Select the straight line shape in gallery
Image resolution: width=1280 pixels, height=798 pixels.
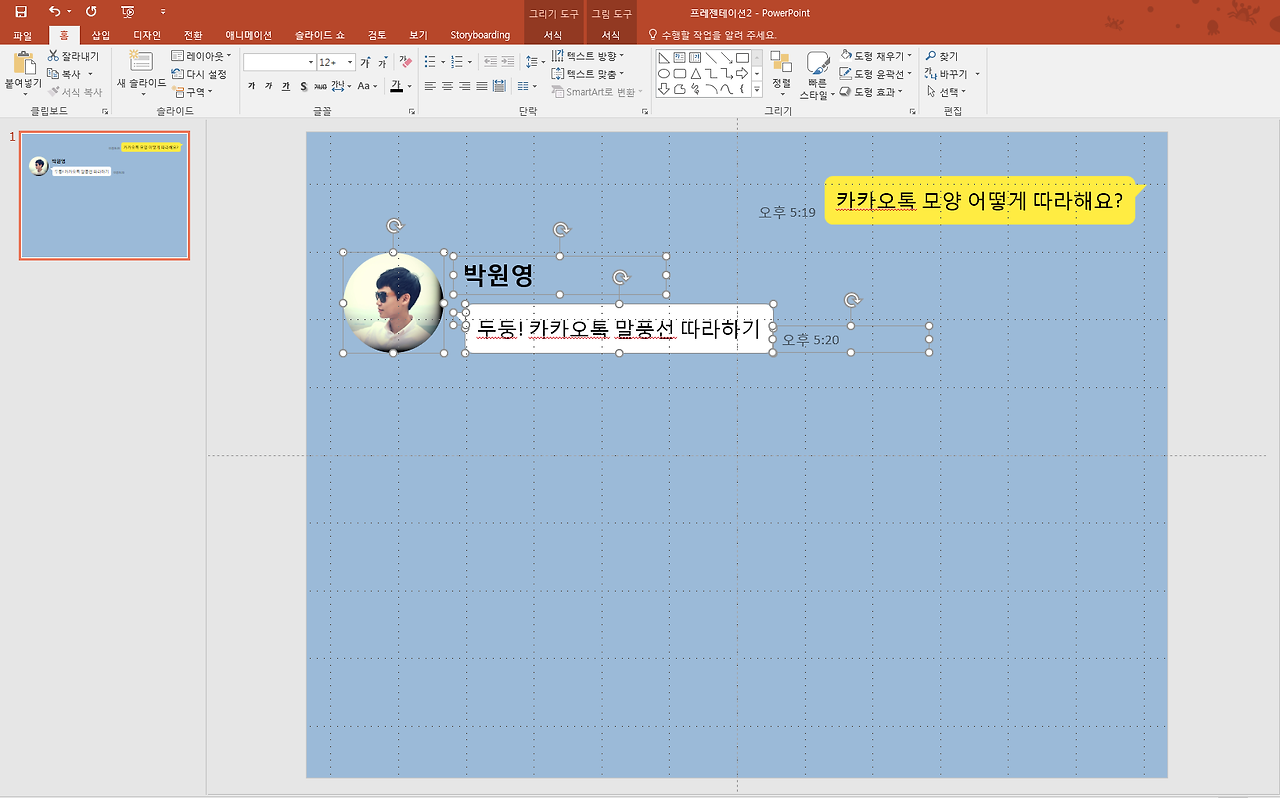tap(711, 57)
